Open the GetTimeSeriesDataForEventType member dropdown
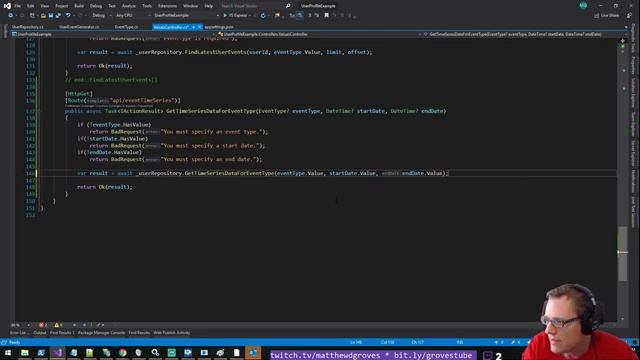The image size is (640, 360). 524,34
